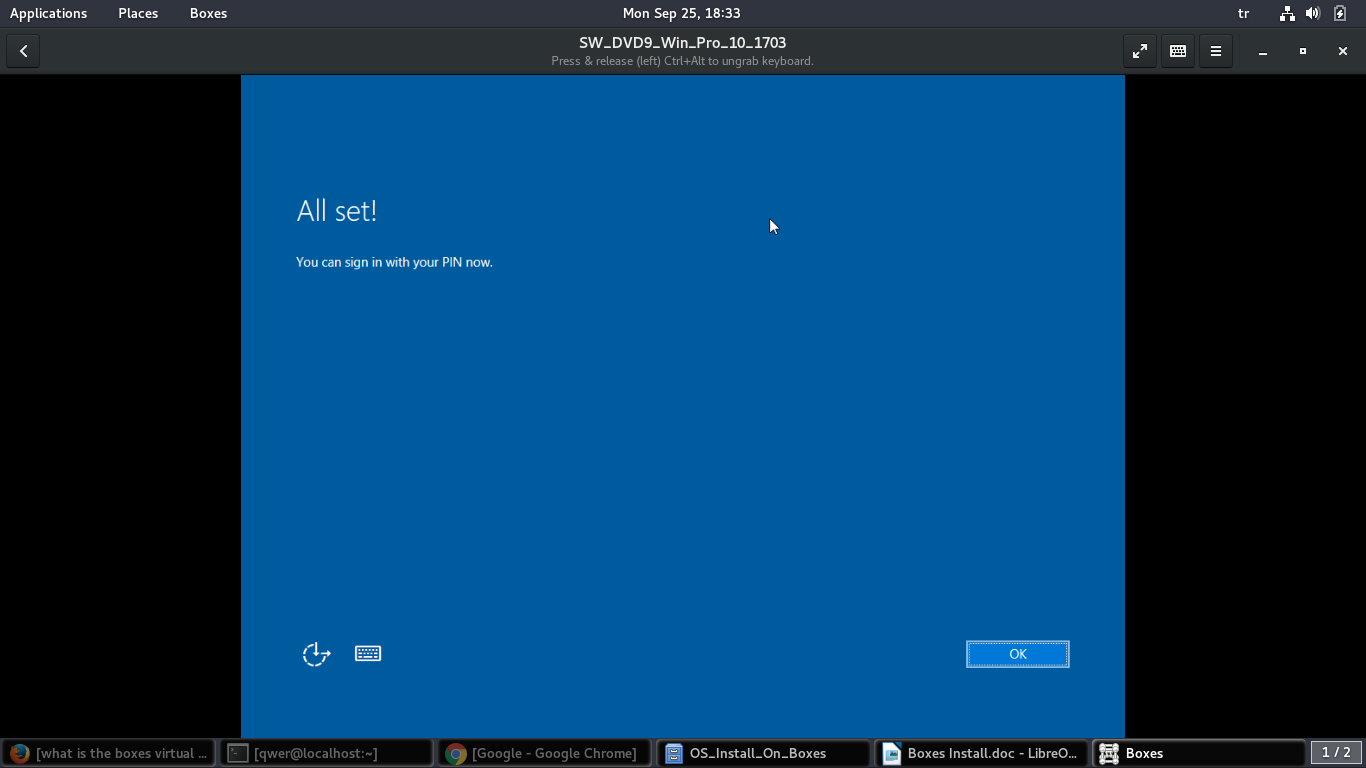
Task: Open the on-screen keyboard icon in Windows
Action: pyautogui.click(x=368, y=654)
